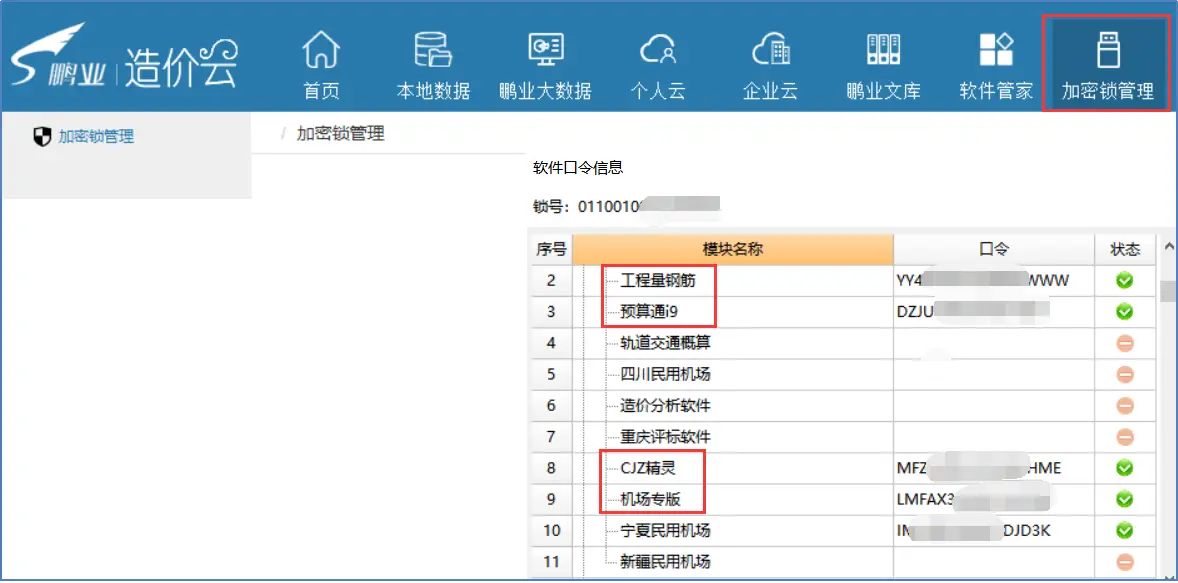This screenshot has width=1178, height=583.
Task: Select the 轨道交通概算 module row
Action: click(x=844, y=343)
